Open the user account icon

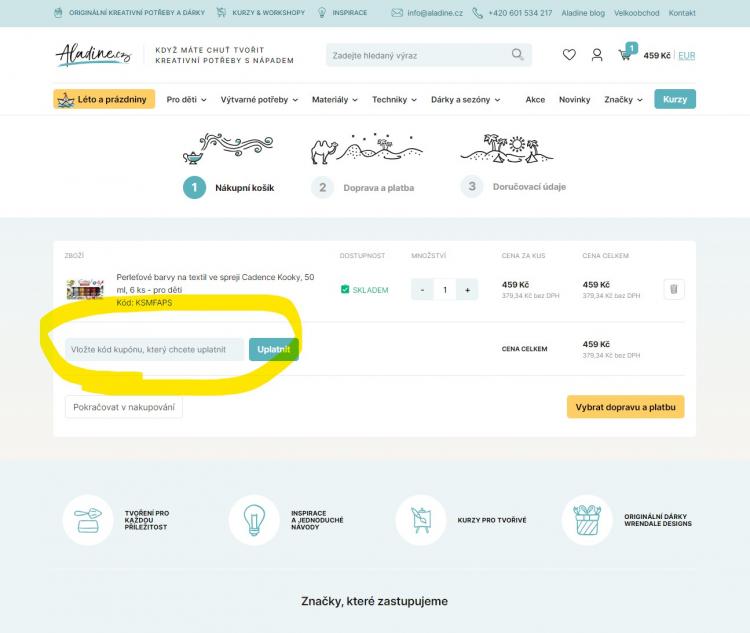point(596,55)
